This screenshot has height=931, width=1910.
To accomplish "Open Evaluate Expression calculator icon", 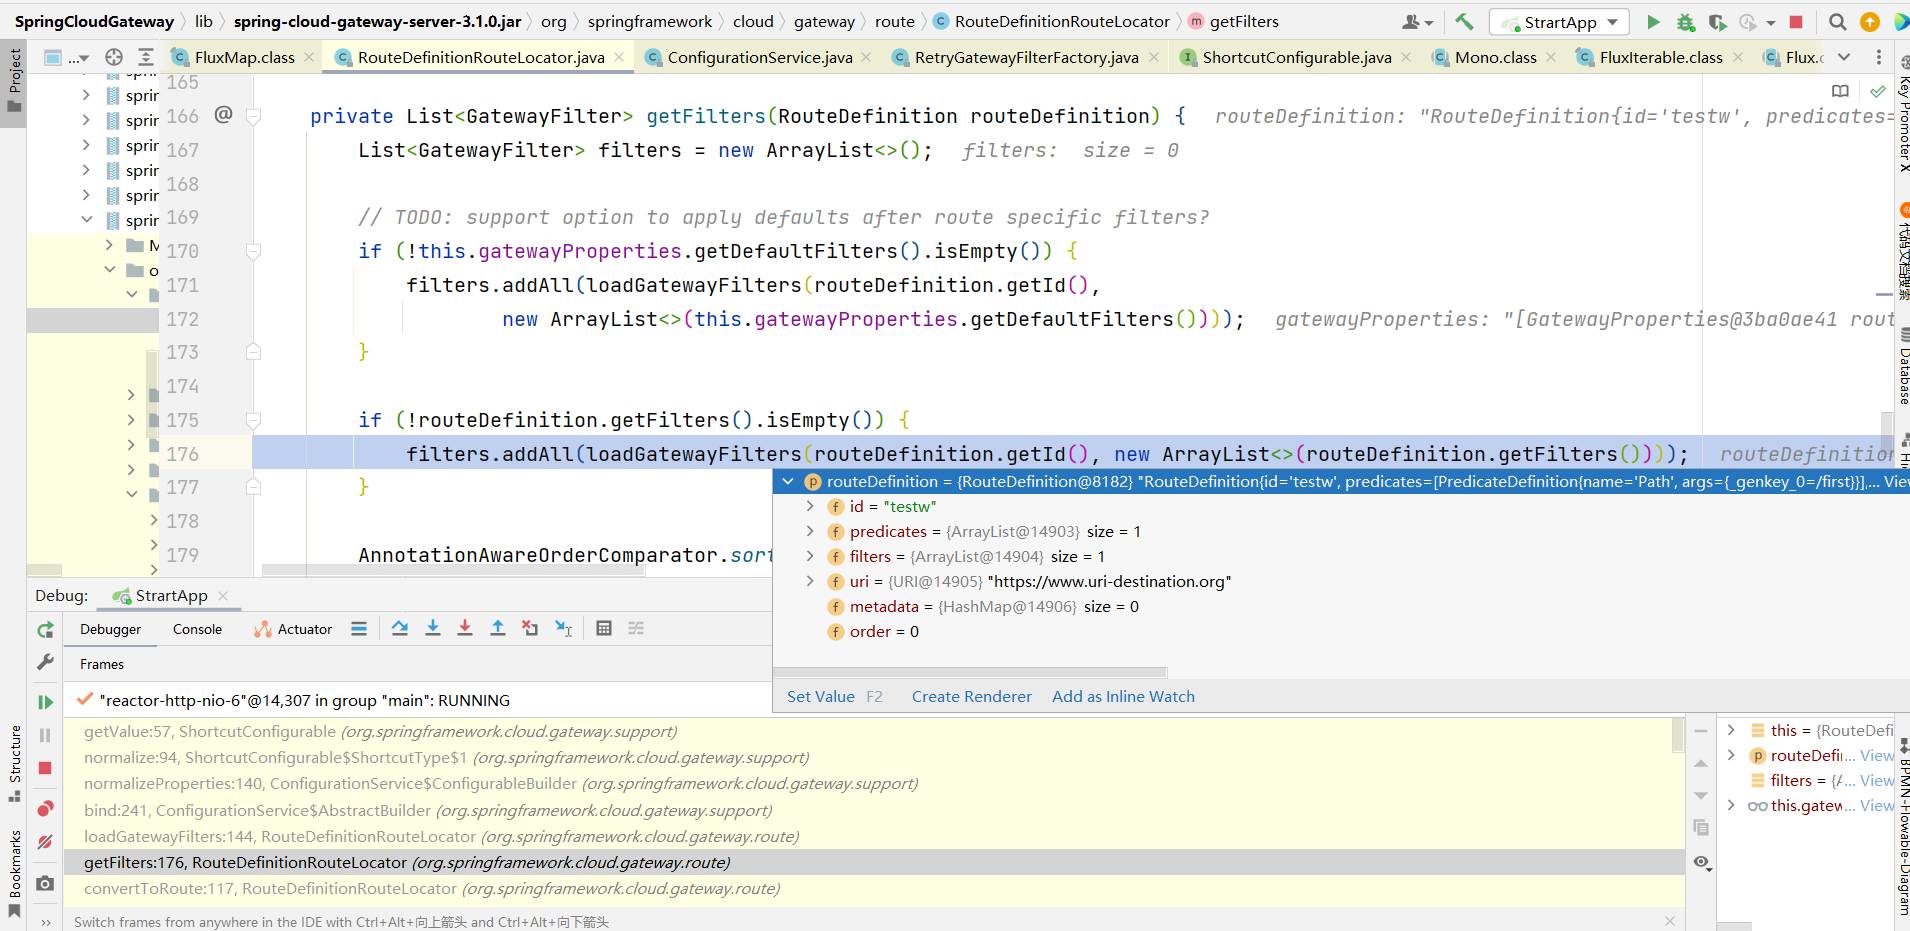I will tap(604, 628).
